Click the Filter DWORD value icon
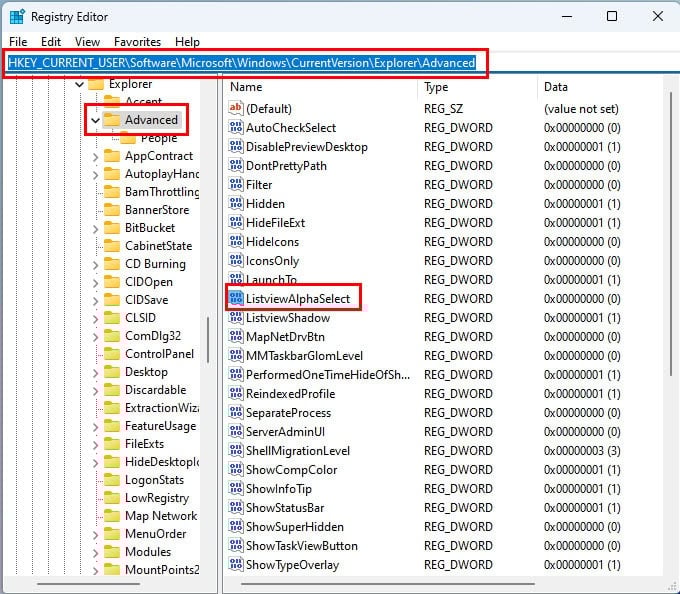Screen dimensions: 680x594 [236, 184]
